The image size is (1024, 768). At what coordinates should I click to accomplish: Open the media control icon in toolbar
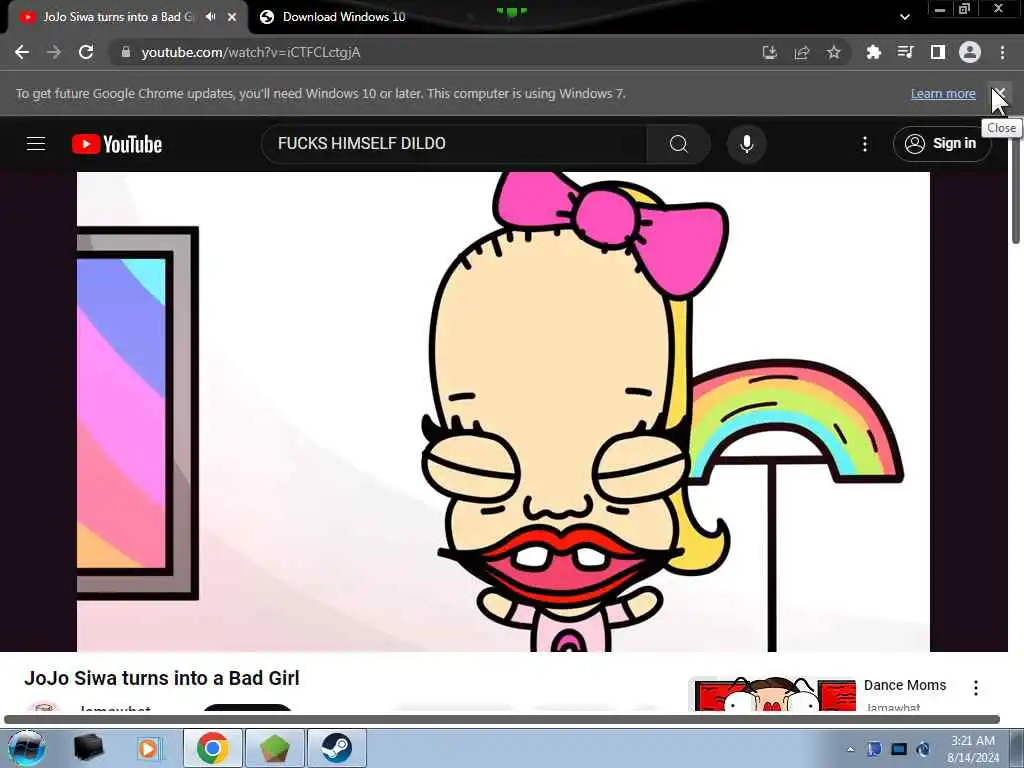[x=905, y=52]
